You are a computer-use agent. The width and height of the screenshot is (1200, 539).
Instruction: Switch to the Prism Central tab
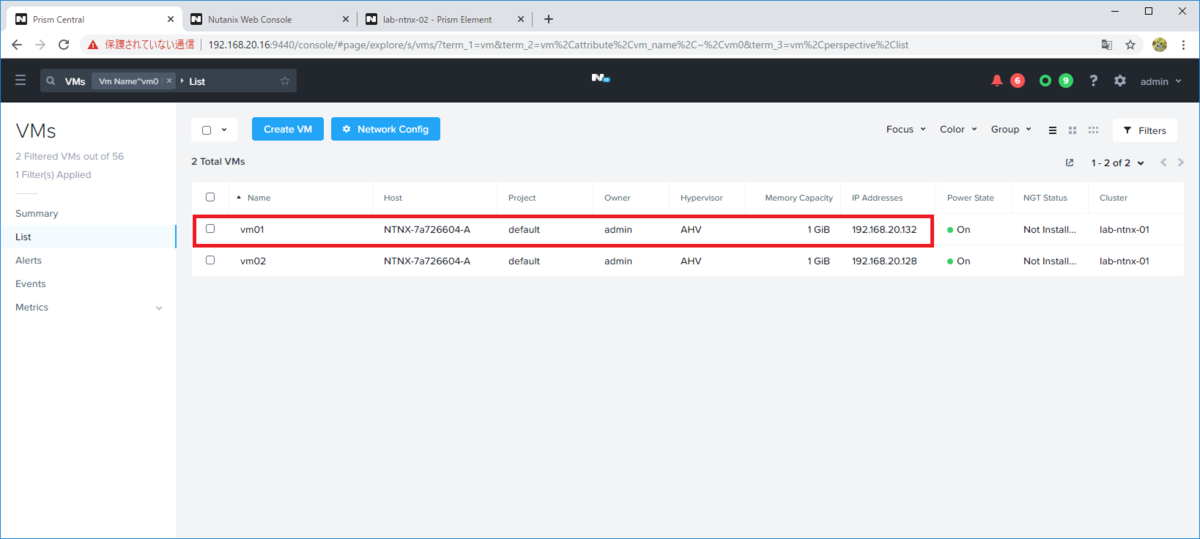(95, 19)
